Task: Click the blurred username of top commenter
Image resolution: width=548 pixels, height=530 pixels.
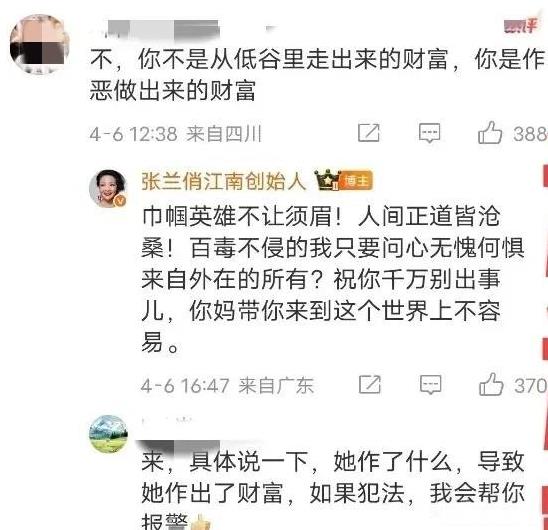Action: [161, 29]
